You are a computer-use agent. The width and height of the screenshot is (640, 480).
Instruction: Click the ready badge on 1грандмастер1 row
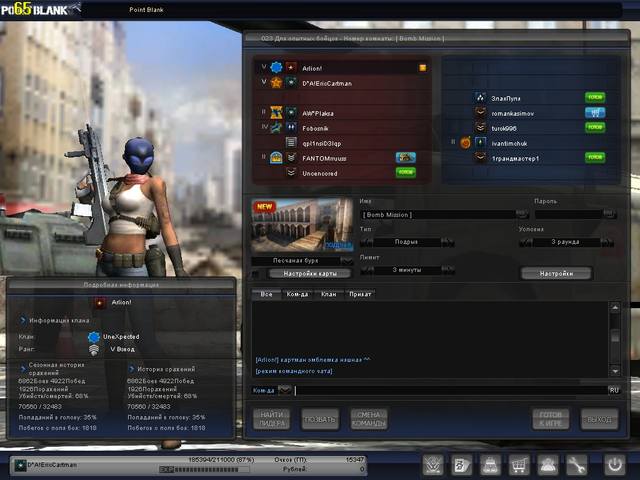pyautogui.click(x=595, y=158)
